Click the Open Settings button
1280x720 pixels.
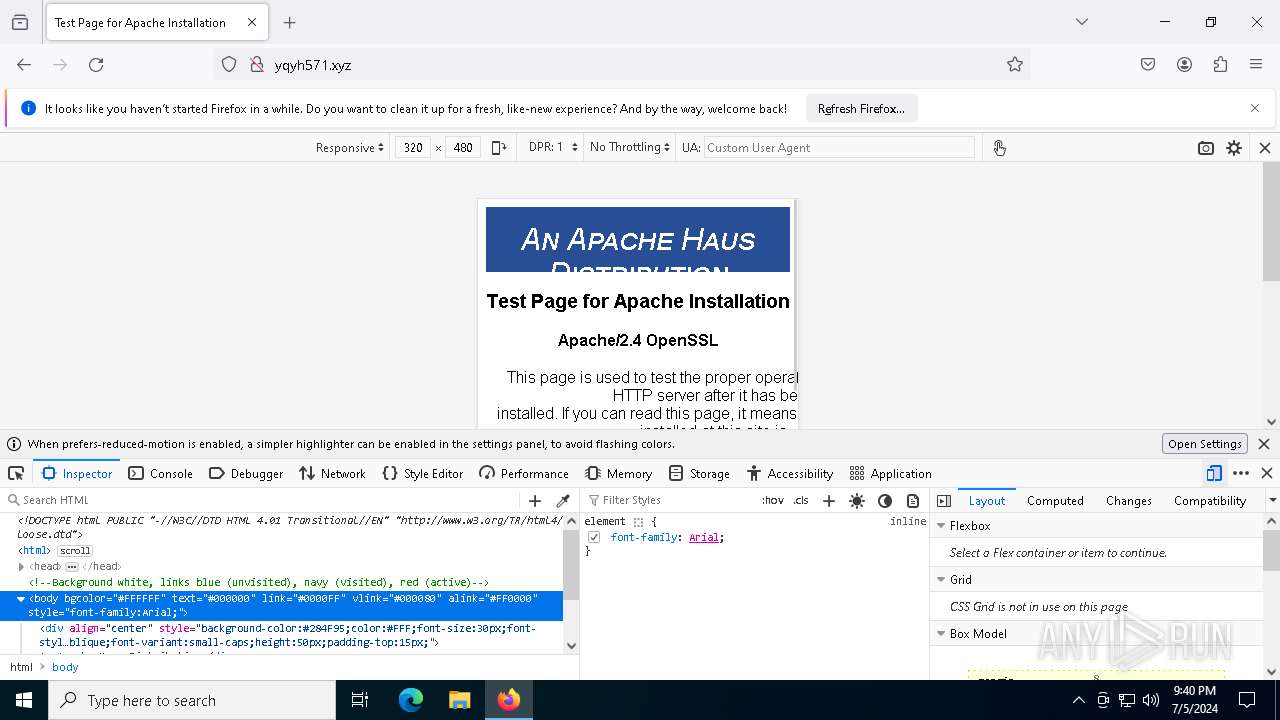pos(1205,444)
